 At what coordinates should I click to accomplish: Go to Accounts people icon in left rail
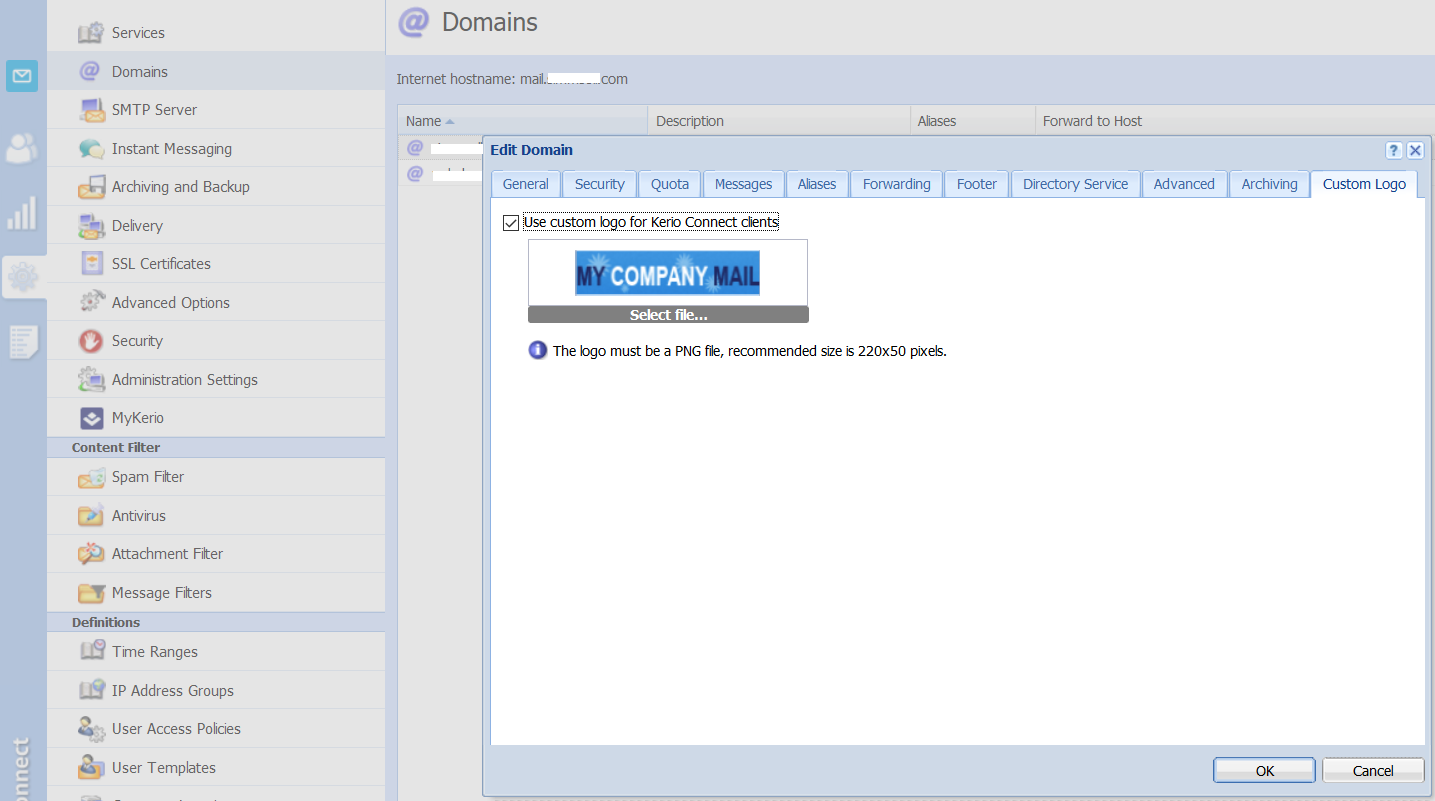click(x=22, y=148)
